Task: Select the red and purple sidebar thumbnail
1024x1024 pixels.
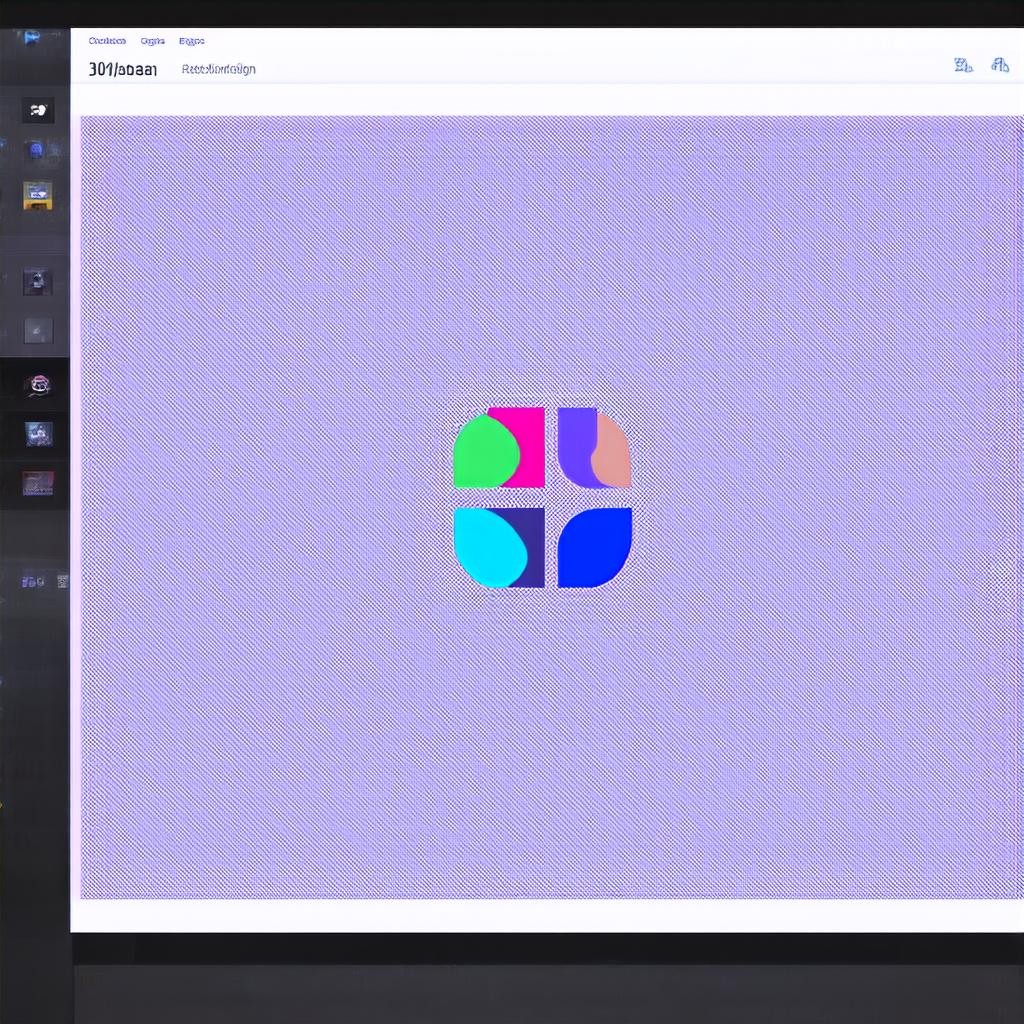Action: click(x=38, y=484)
